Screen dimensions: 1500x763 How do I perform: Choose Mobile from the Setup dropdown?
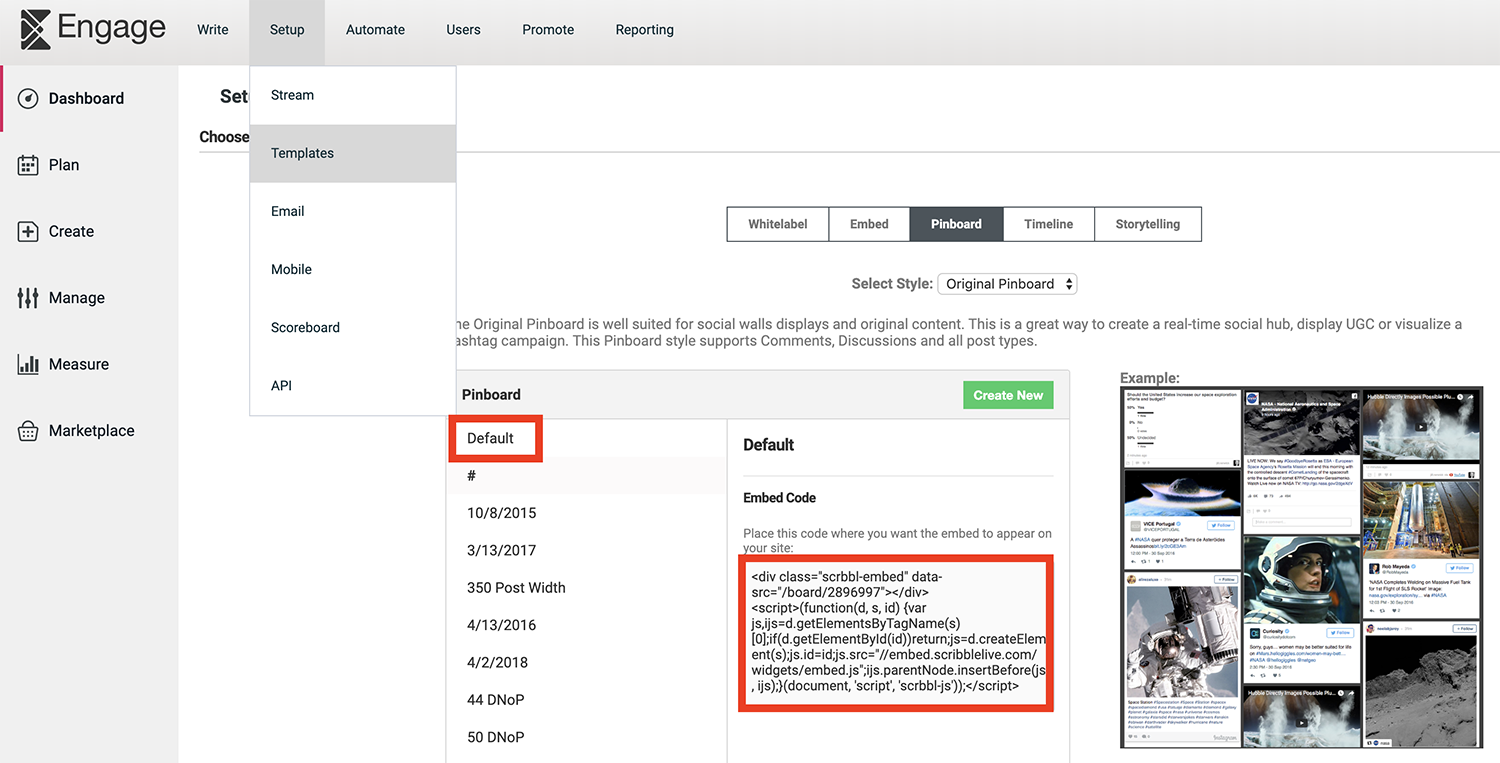pyautogui.click(x=353, y=269)
